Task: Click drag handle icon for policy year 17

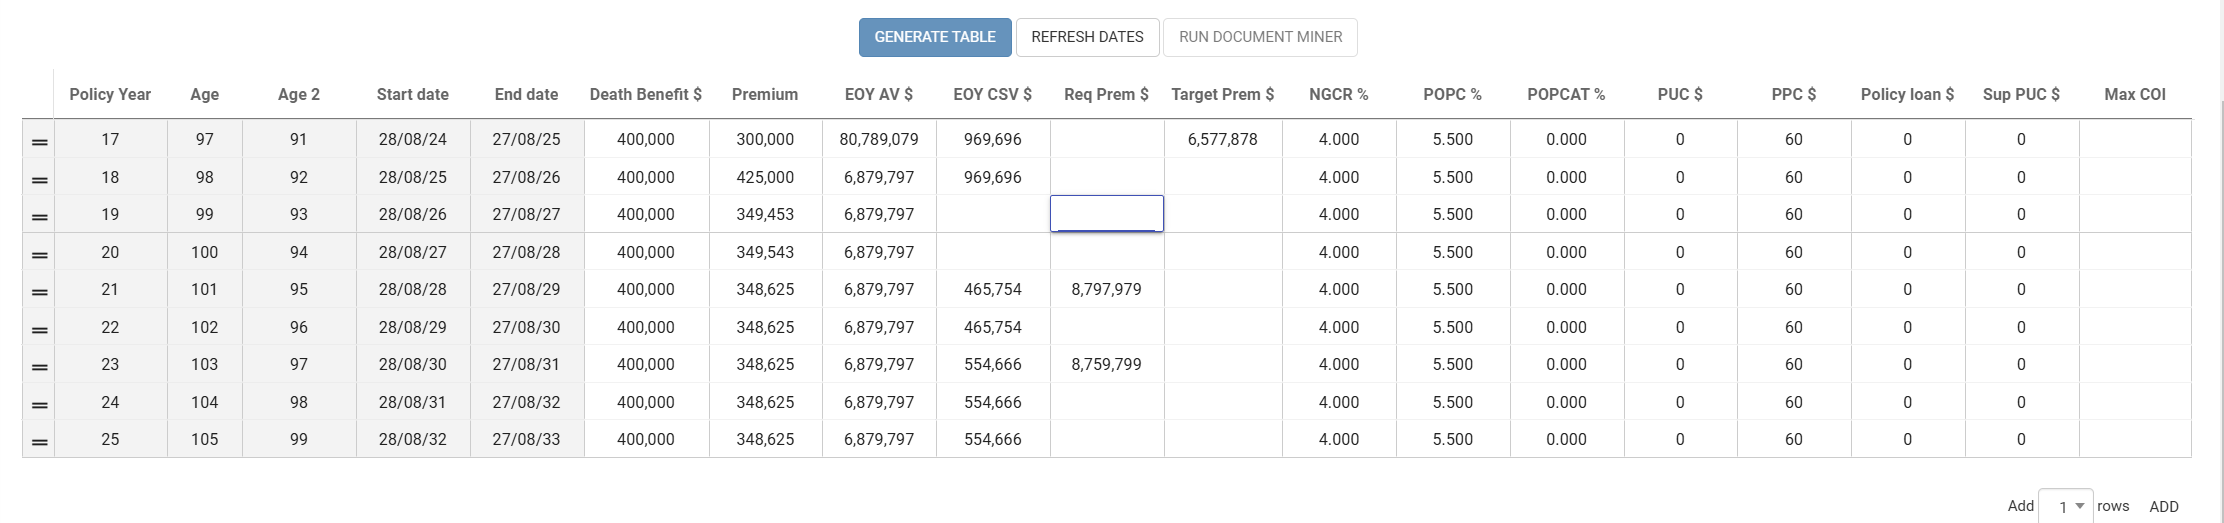Action: click(39, 142)
